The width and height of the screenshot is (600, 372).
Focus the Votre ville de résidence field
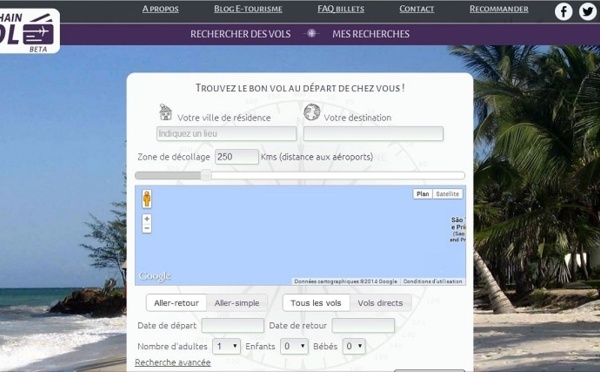click(x=227, y=134)
